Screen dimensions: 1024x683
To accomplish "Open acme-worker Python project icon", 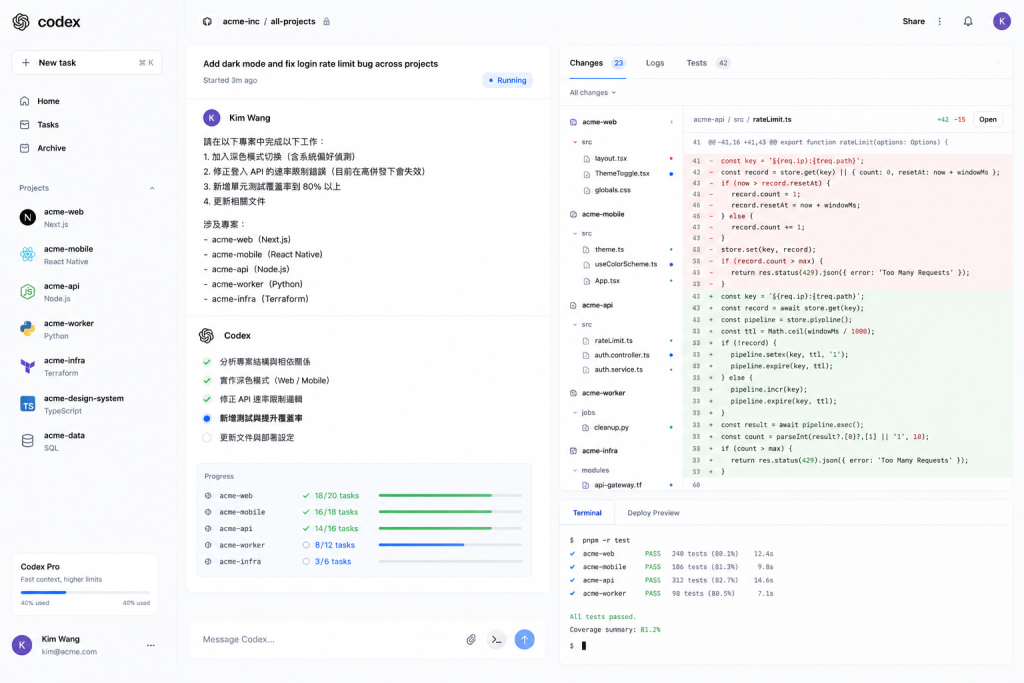I will coord(27,329).
